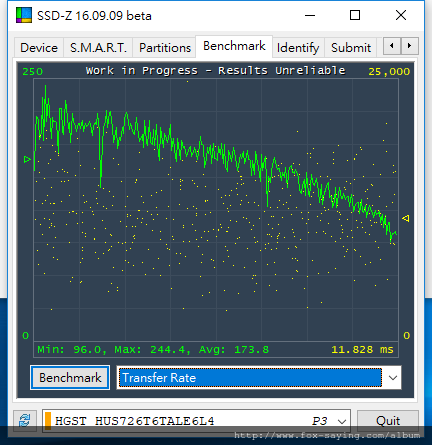The width and height of the screenshot is (432, 445).
Task: Open the Device tab
Action: click(x=39, y=48)
